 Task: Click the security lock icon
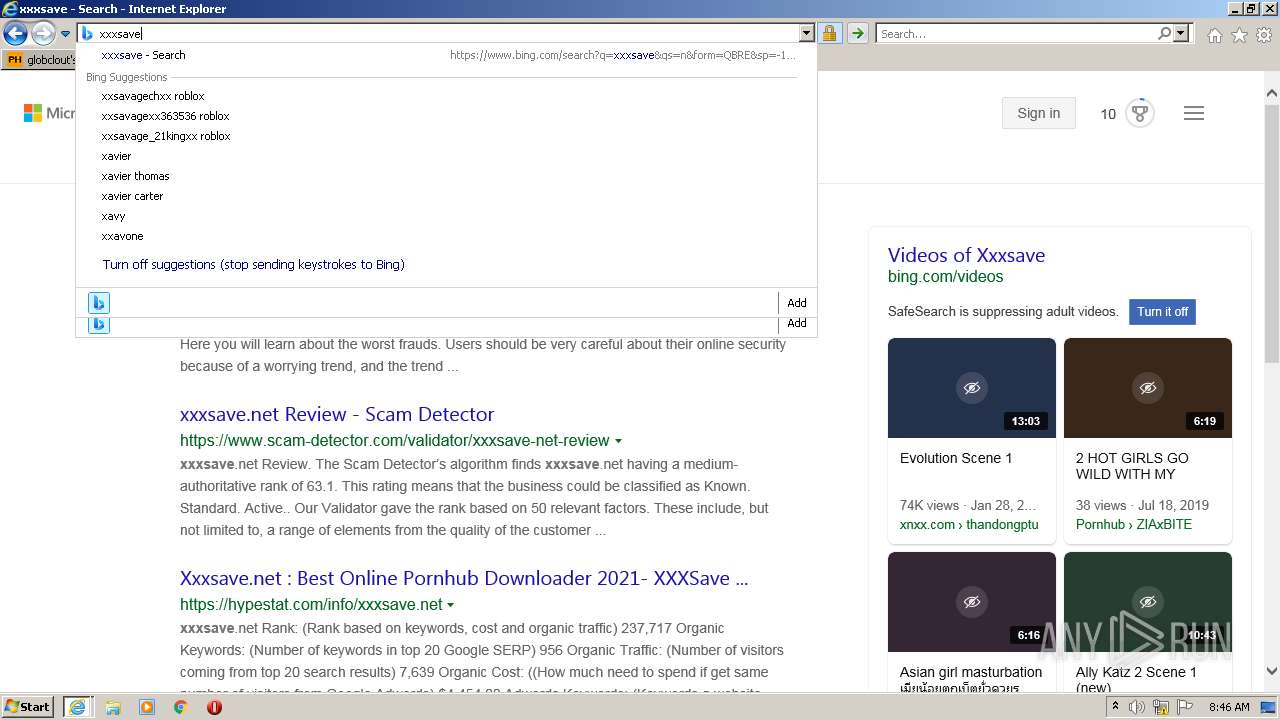pos(829,33)
